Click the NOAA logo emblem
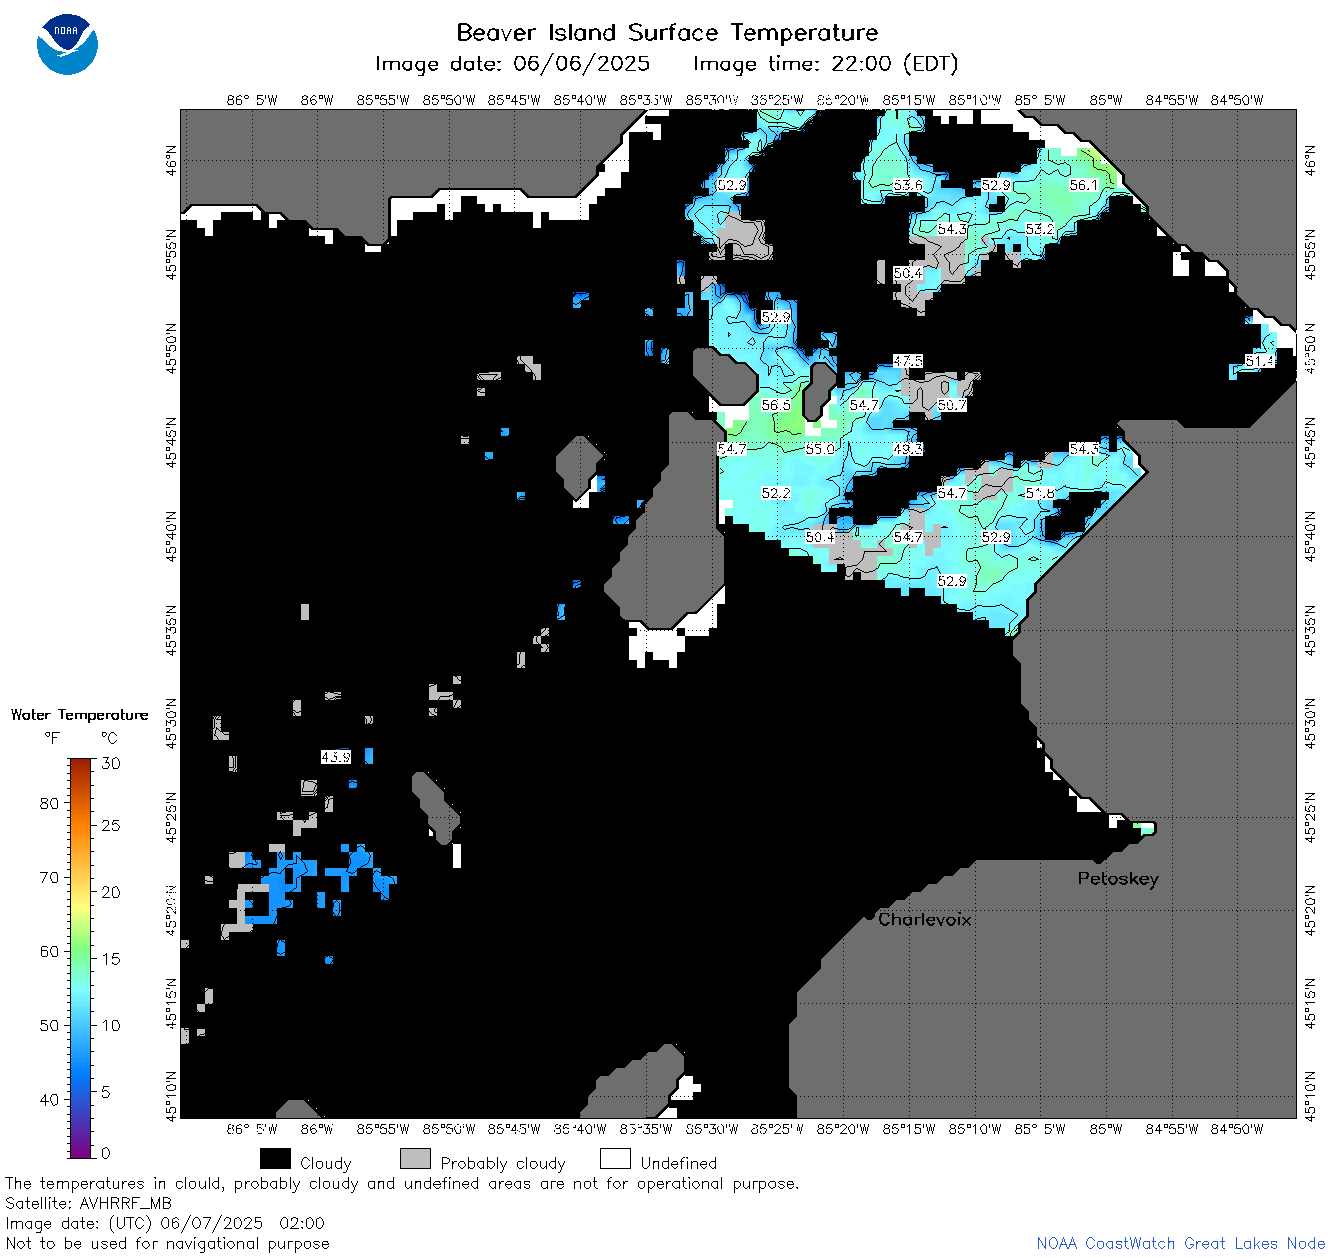The height and width of the screenshot is (1259, 1336). click(x=67, y=45)
